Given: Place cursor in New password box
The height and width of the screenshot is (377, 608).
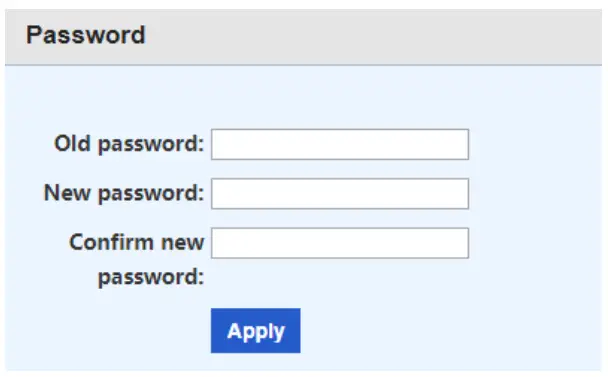Looking at the screenshot, I should pyautogui.click(x=340, y=194).
